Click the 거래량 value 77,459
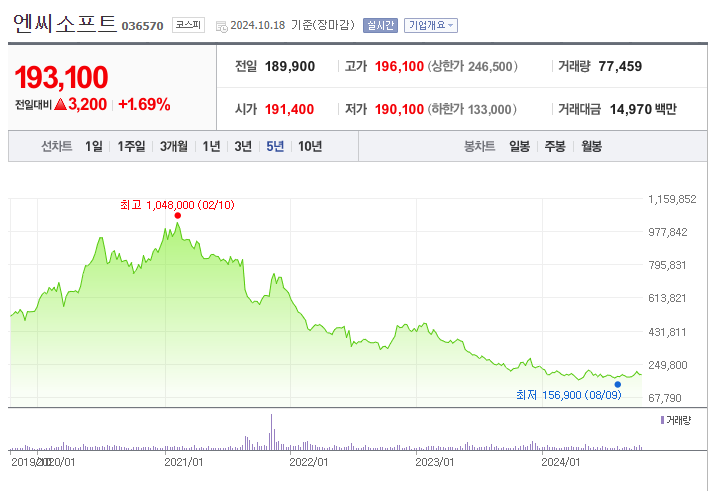 (x=620, y=66)
